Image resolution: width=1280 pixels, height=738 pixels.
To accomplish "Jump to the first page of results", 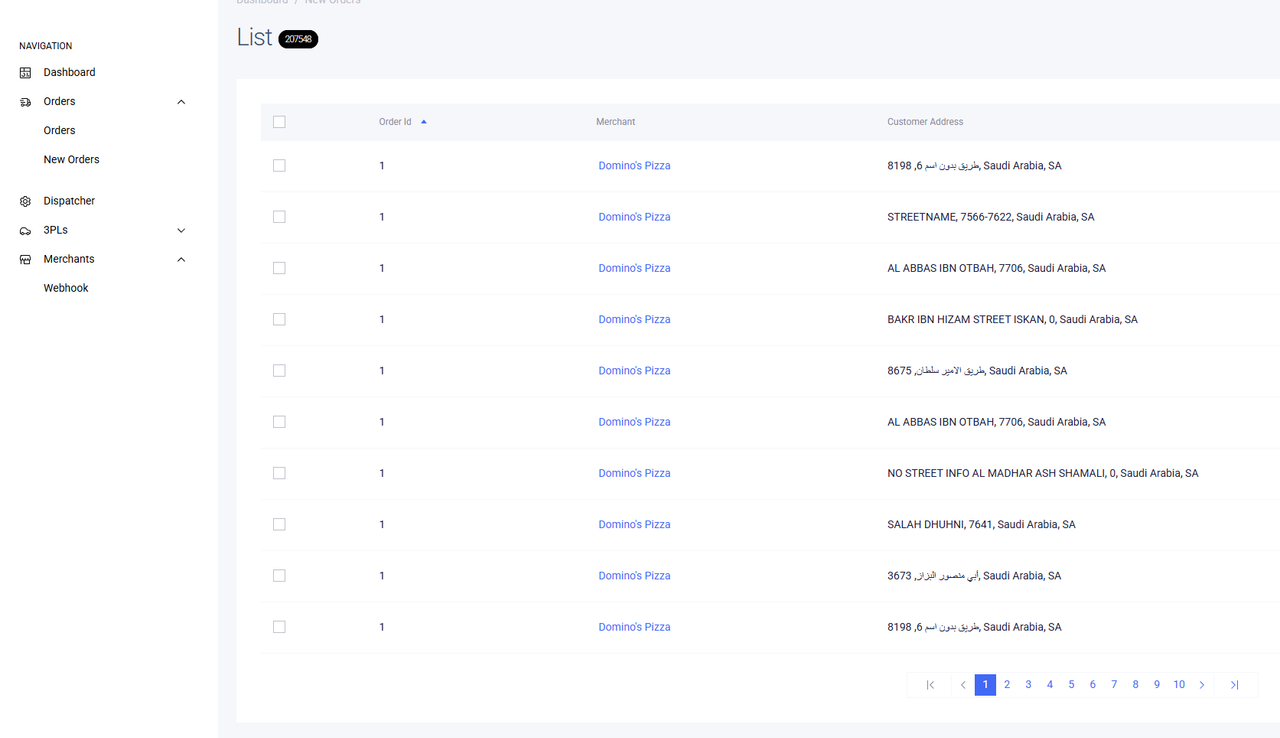I will click(x=930, y=685).
